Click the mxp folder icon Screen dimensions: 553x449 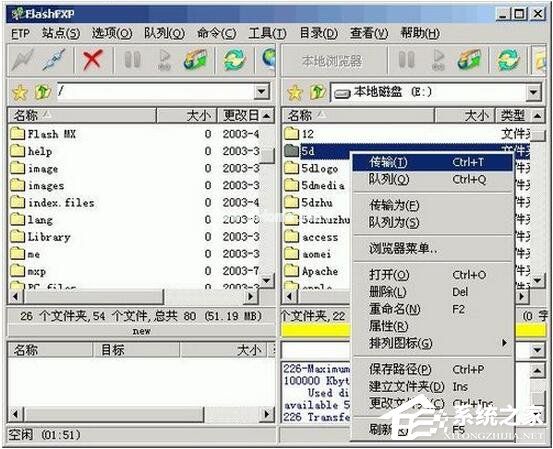point(17,271)
